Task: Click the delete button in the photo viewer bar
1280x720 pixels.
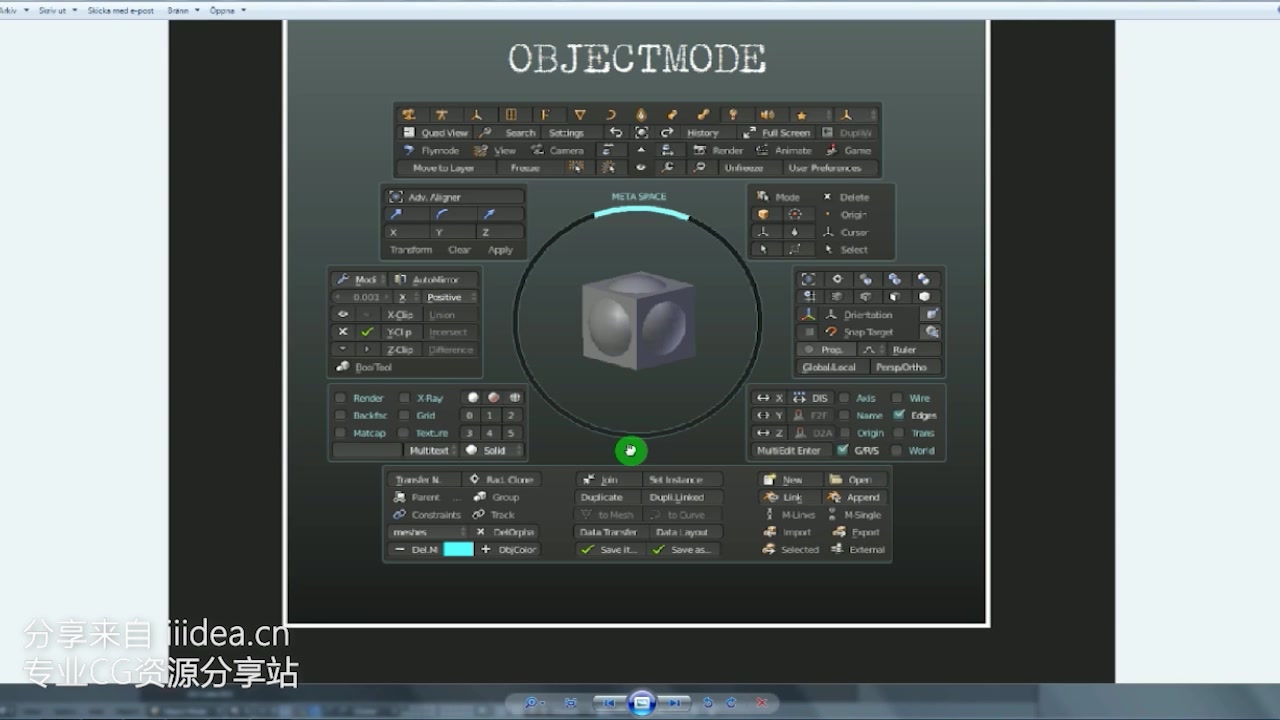Action: [x=761, y=703]
